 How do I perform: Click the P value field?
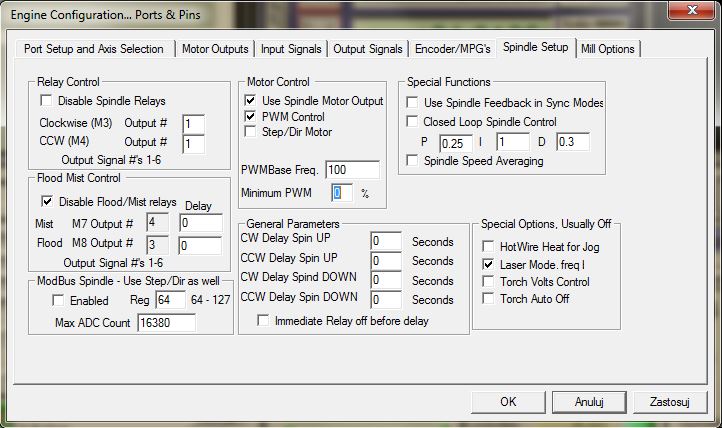[x=456, y=143]
